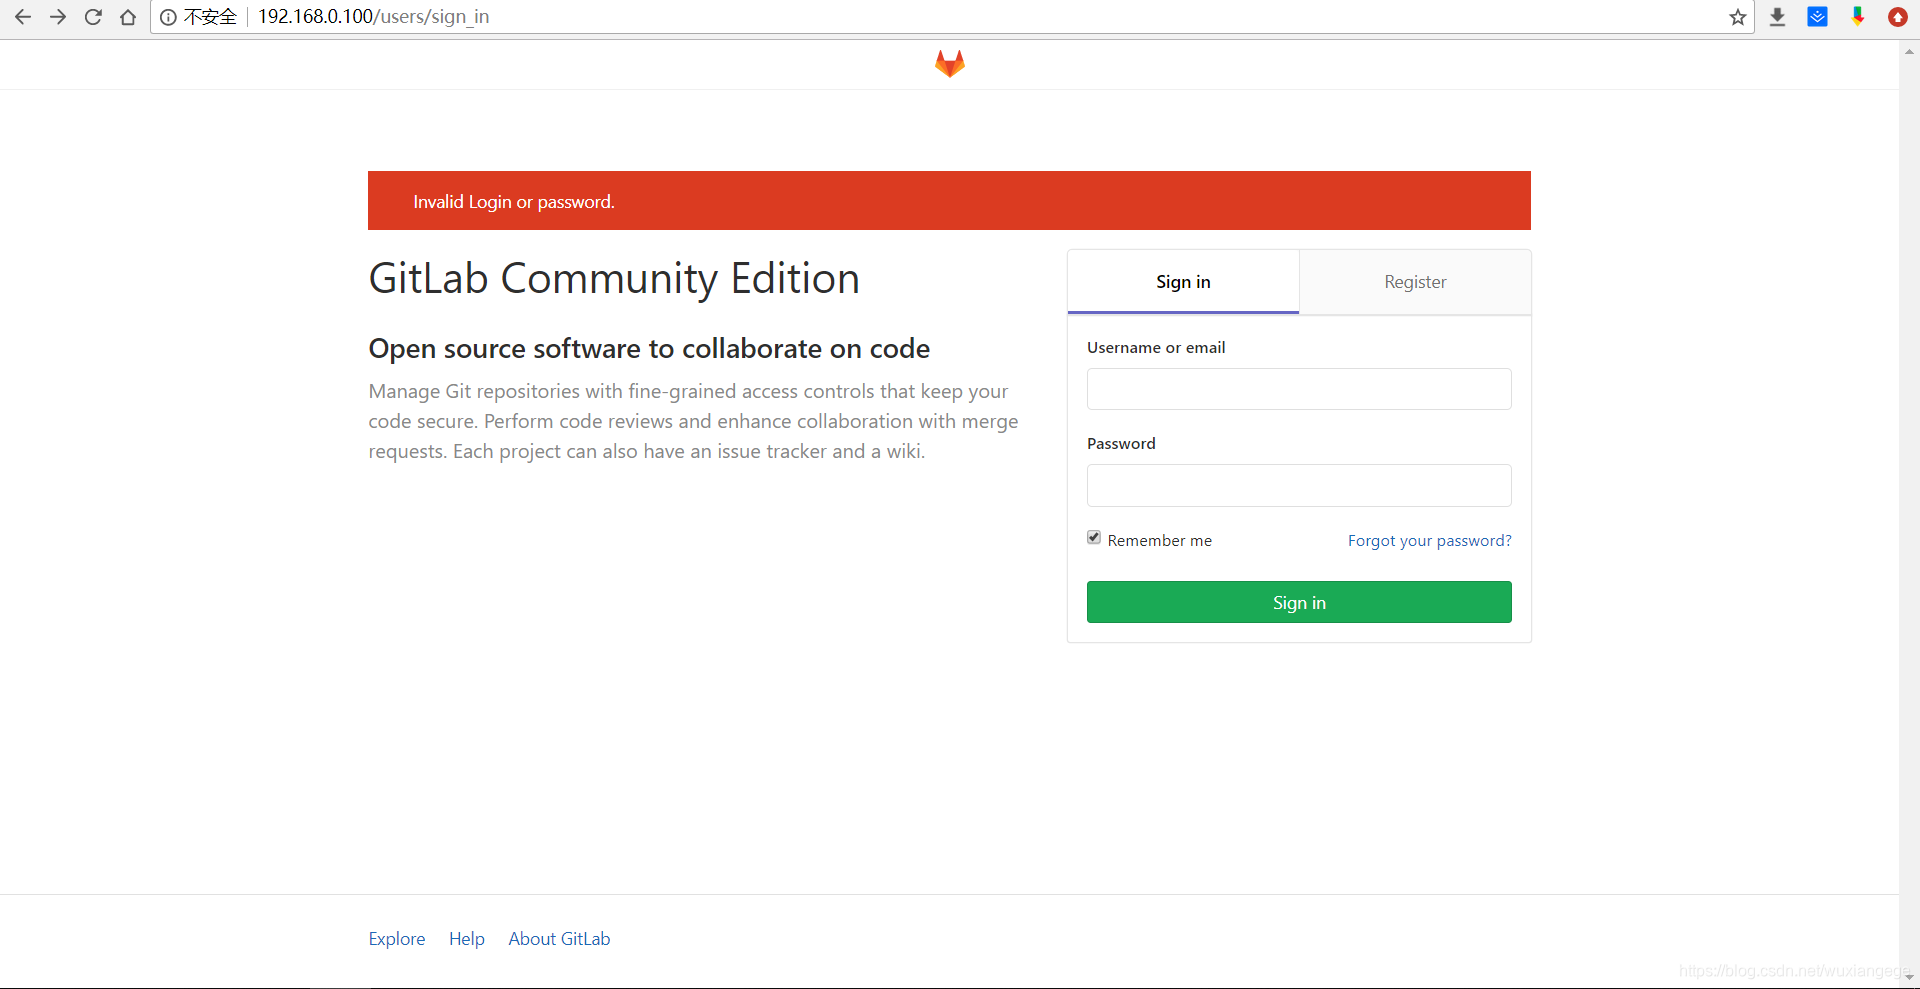Click the 'Remember me' label text

point(1159,541)
